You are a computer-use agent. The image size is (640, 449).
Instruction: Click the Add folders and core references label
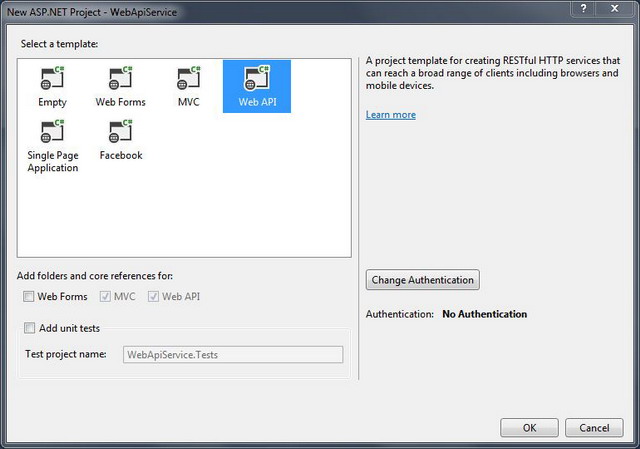(95, 276)
